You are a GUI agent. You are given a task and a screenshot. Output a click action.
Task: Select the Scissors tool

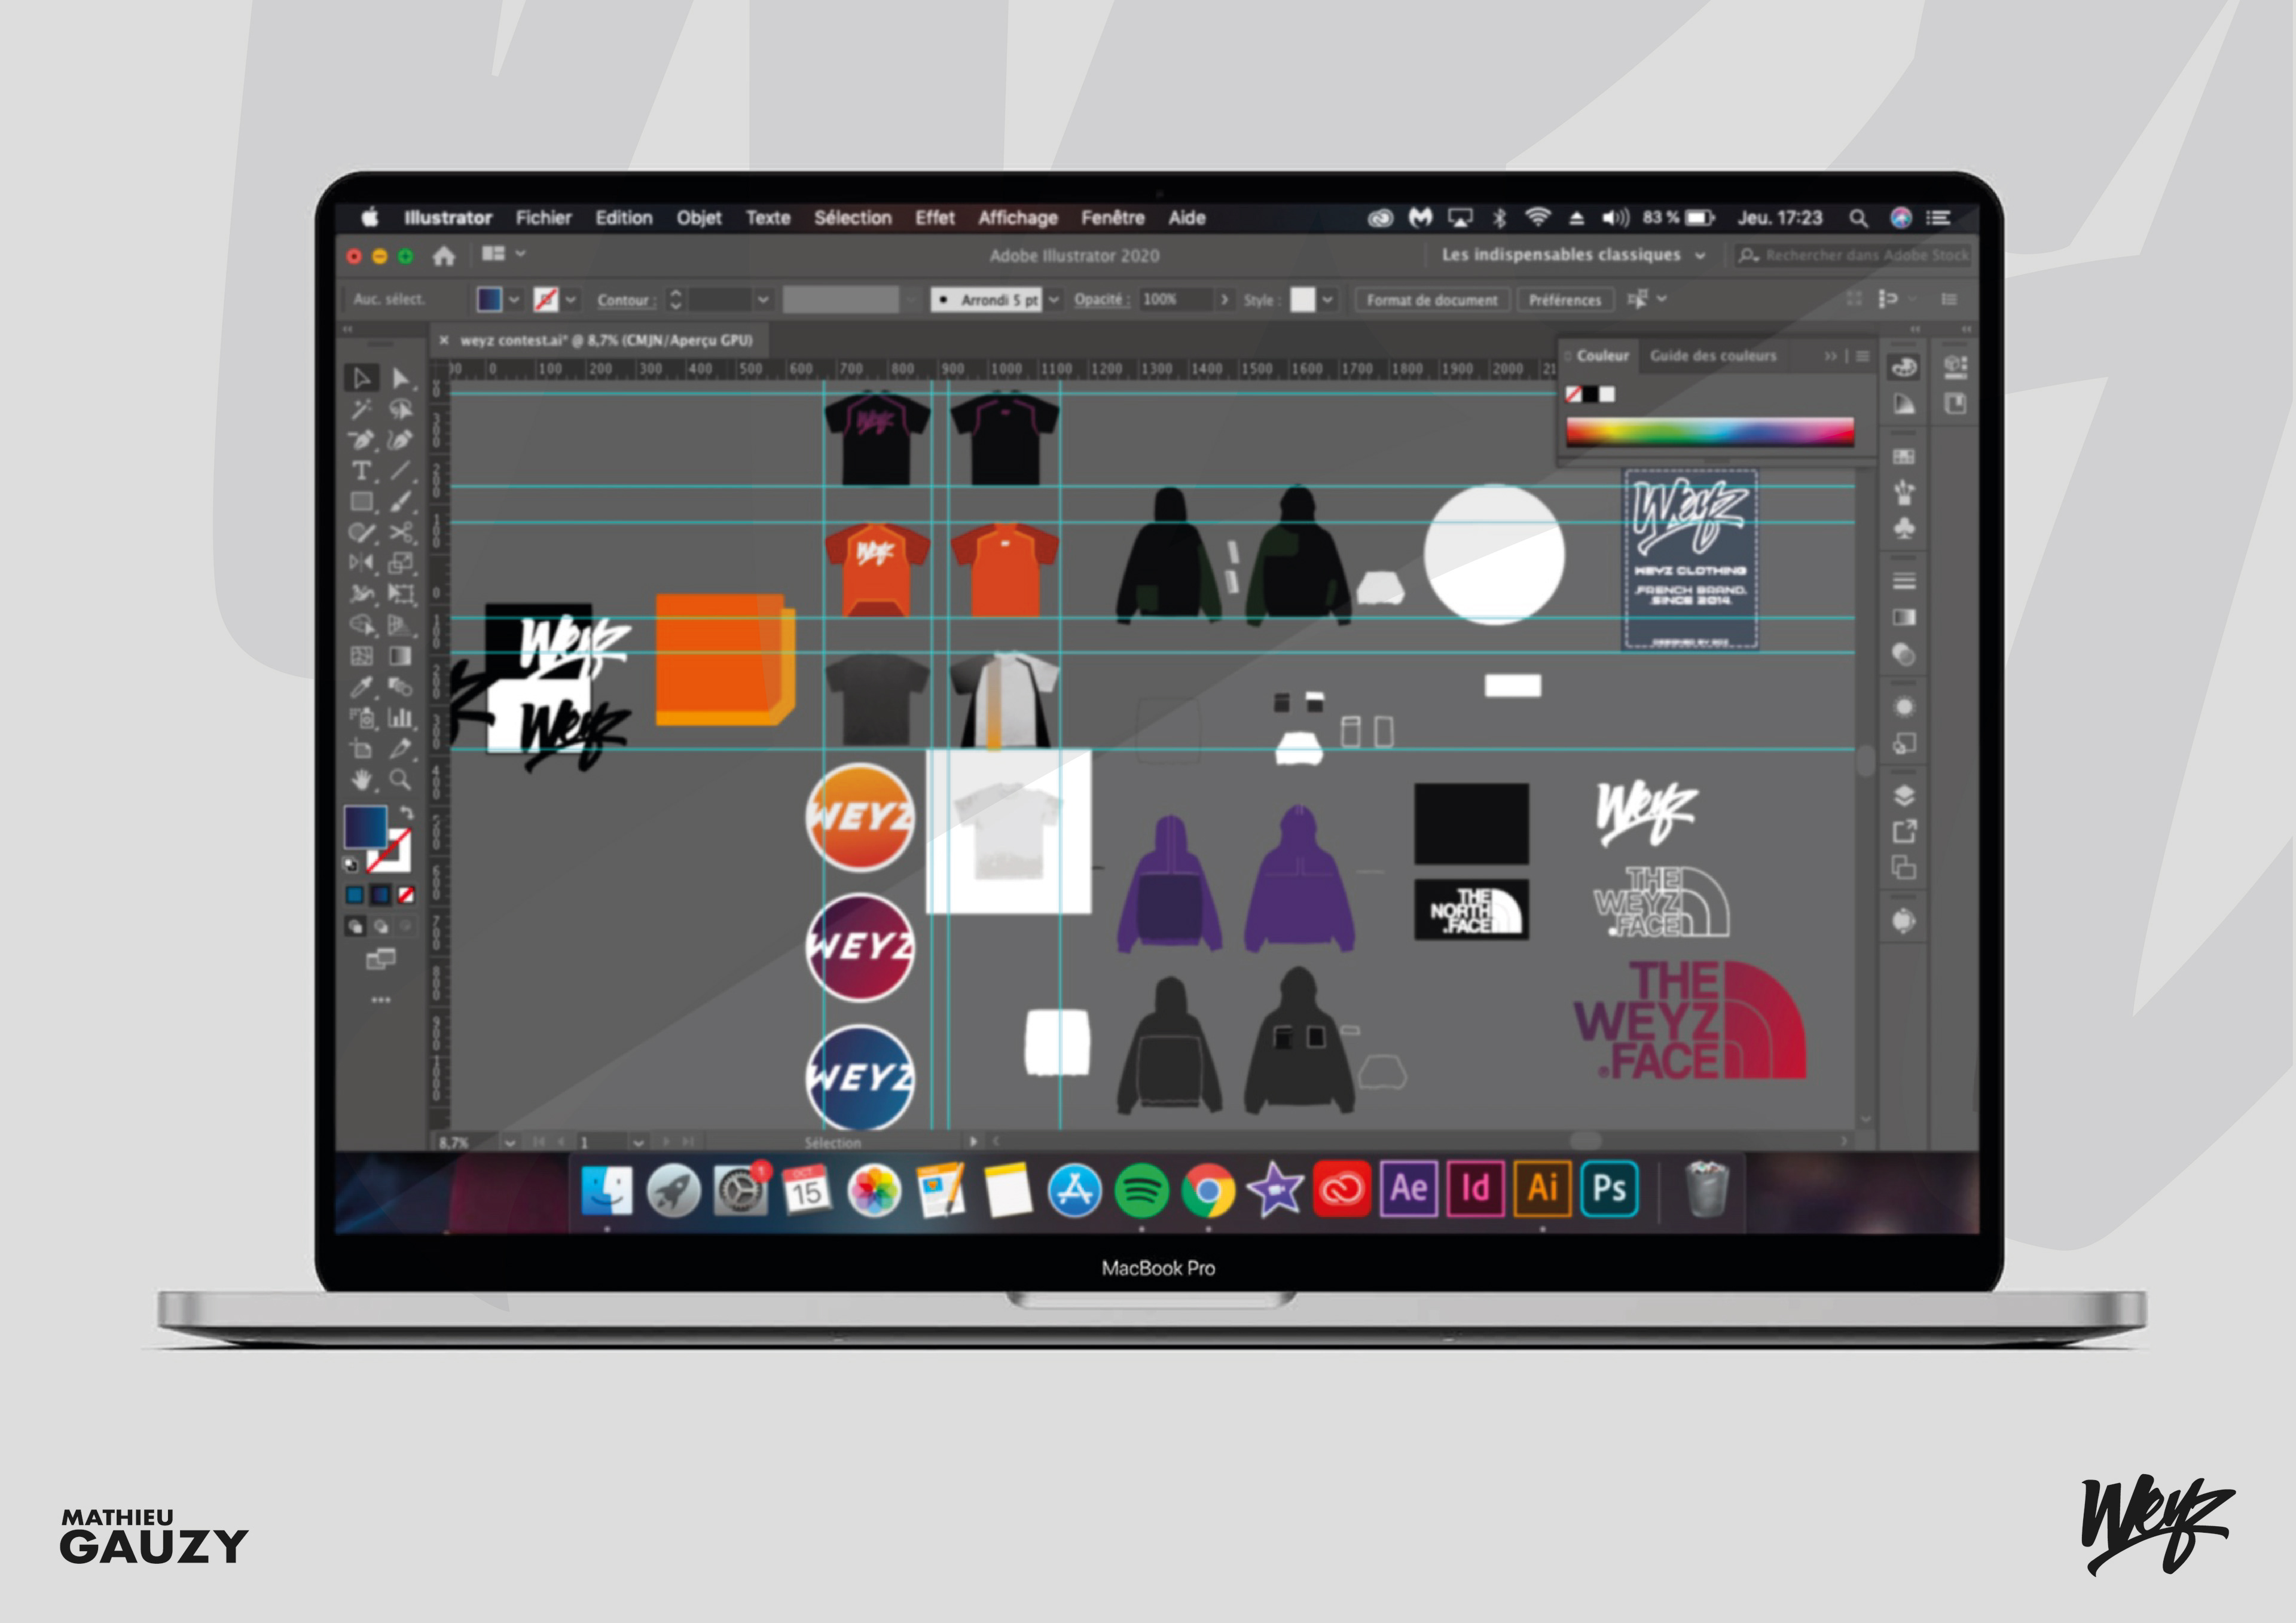pyautogui.click(x=400, y=532)
